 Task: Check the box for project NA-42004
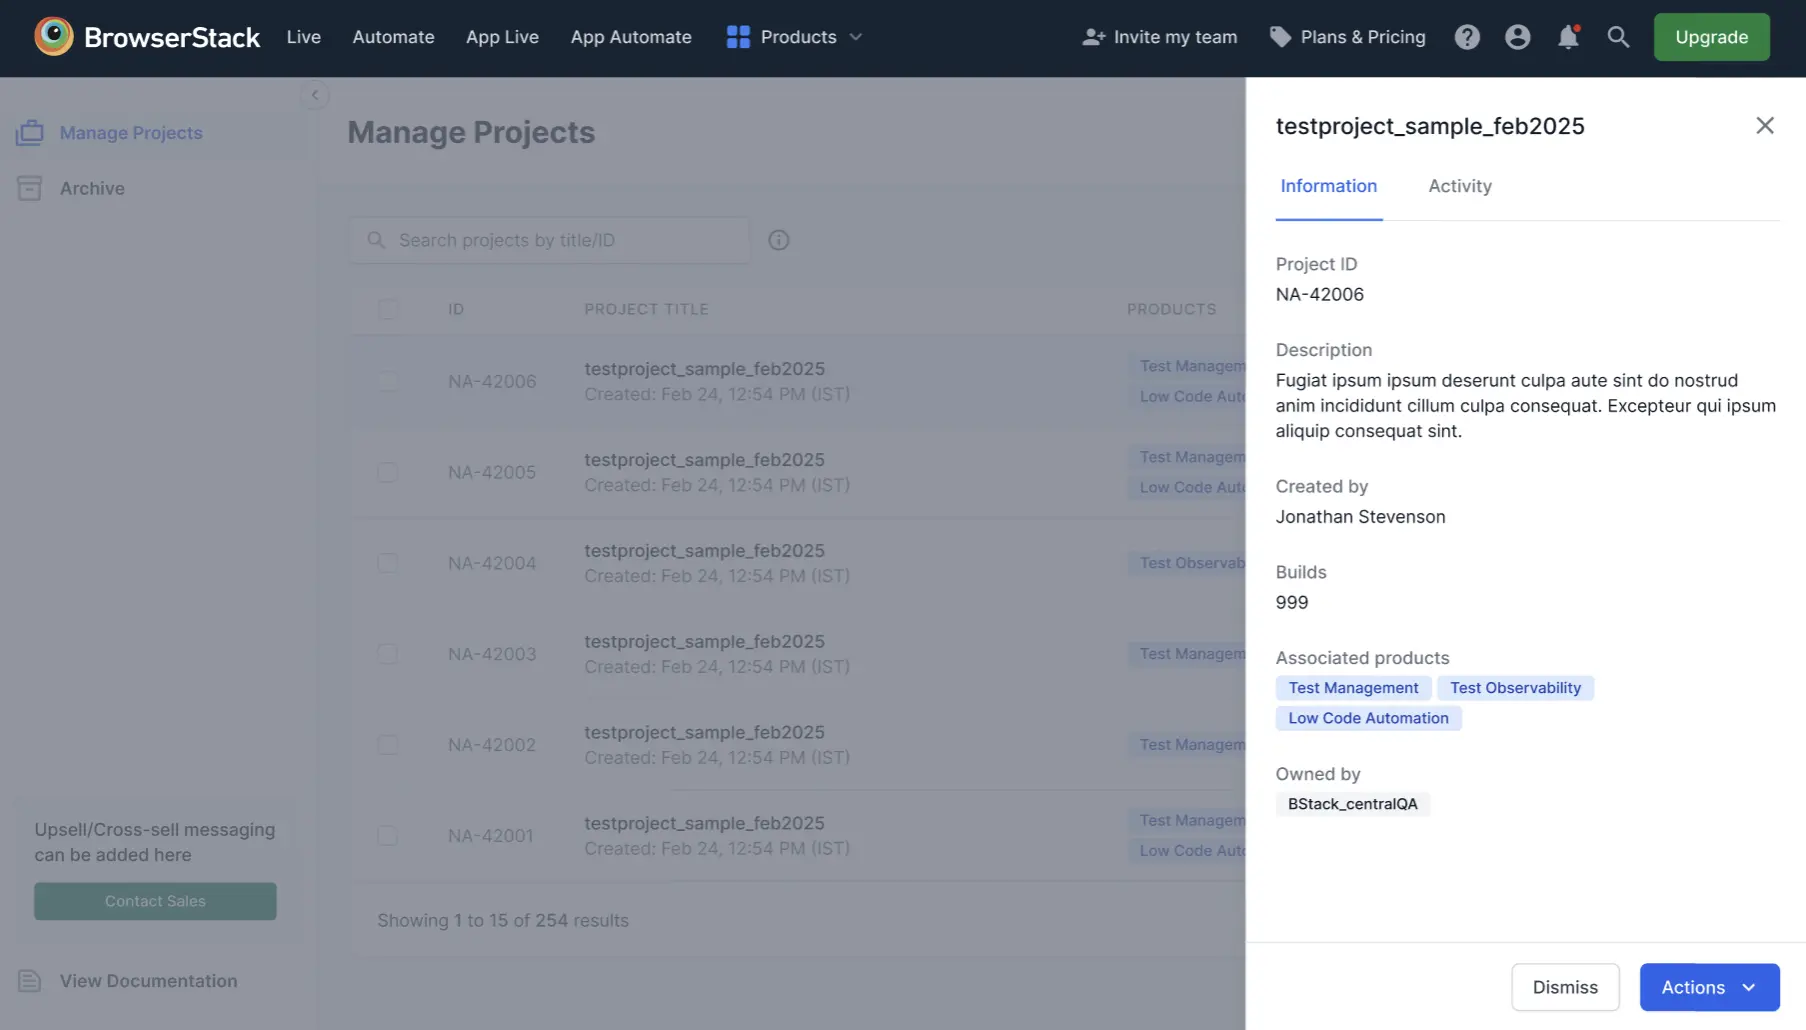coord(387,563)
